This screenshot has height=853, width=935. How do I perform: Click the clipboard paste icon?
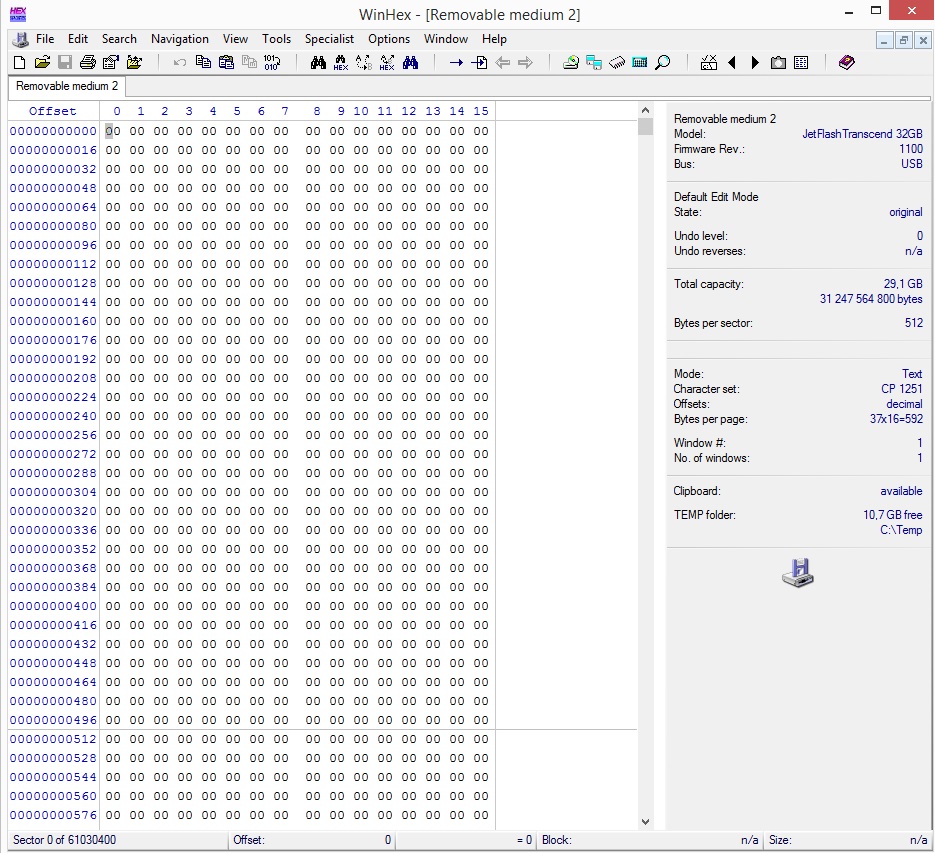tap(226, 63)
